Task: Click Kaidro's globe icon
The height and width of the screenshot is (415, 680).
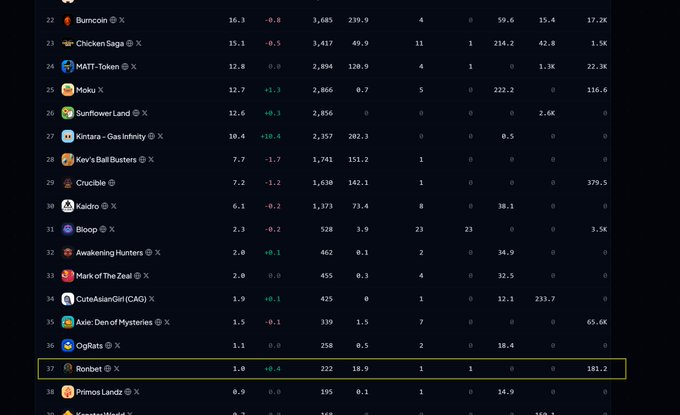Action: (x=105, y=206)
